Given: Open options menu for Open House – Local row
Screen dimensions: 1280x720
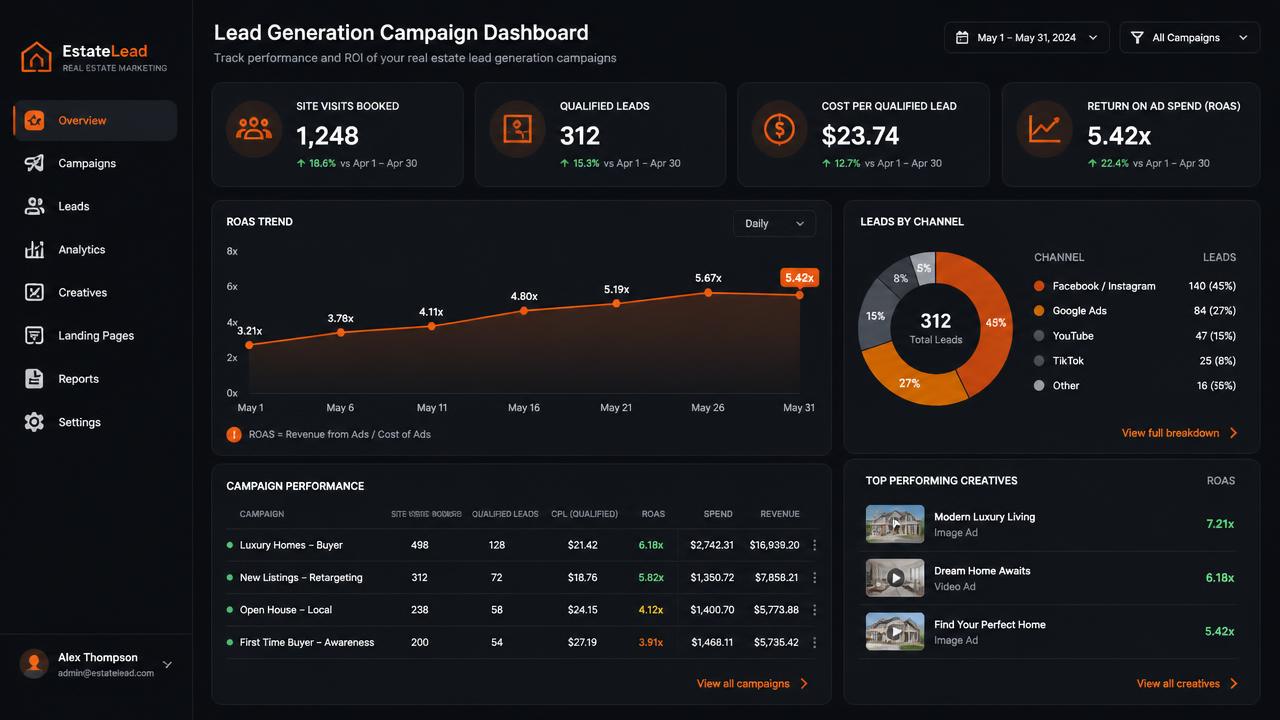Looking at the screenshot, I should tap(814, 609).
